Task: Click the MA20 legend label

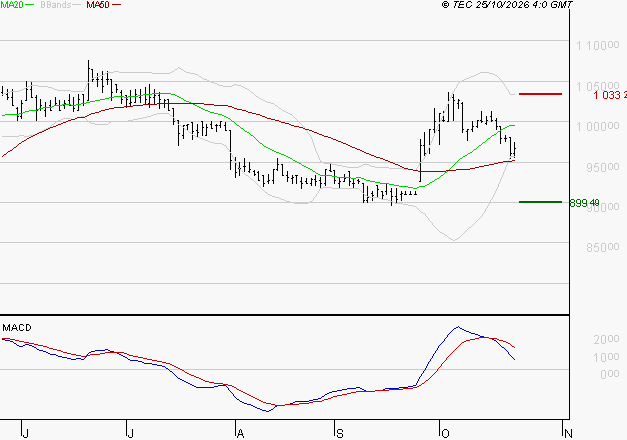Action: click(x=12, y=5)
